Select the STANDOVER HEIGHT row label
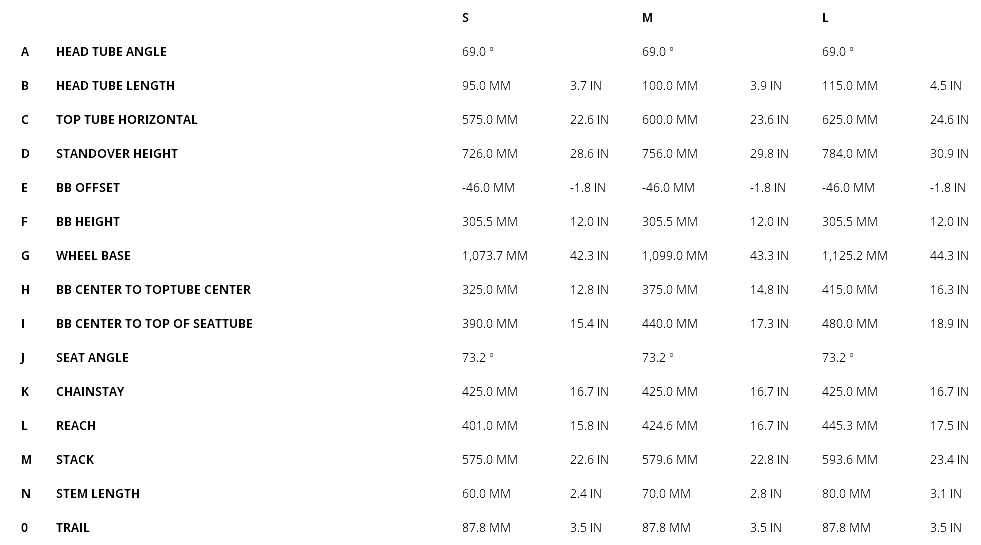The width and height of the screenshot is (981, 545). (117, 154)
